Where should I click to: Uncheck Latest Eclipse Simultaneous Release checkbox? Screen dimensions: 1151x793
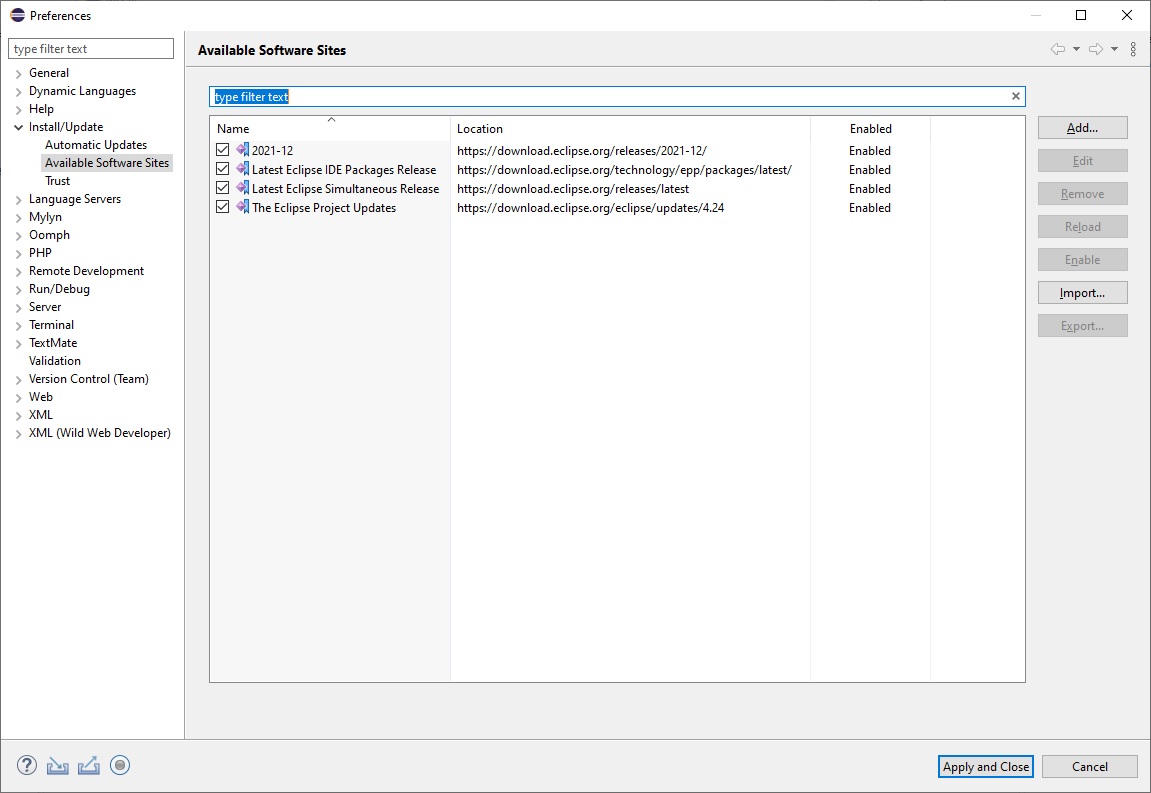[222, 188]
